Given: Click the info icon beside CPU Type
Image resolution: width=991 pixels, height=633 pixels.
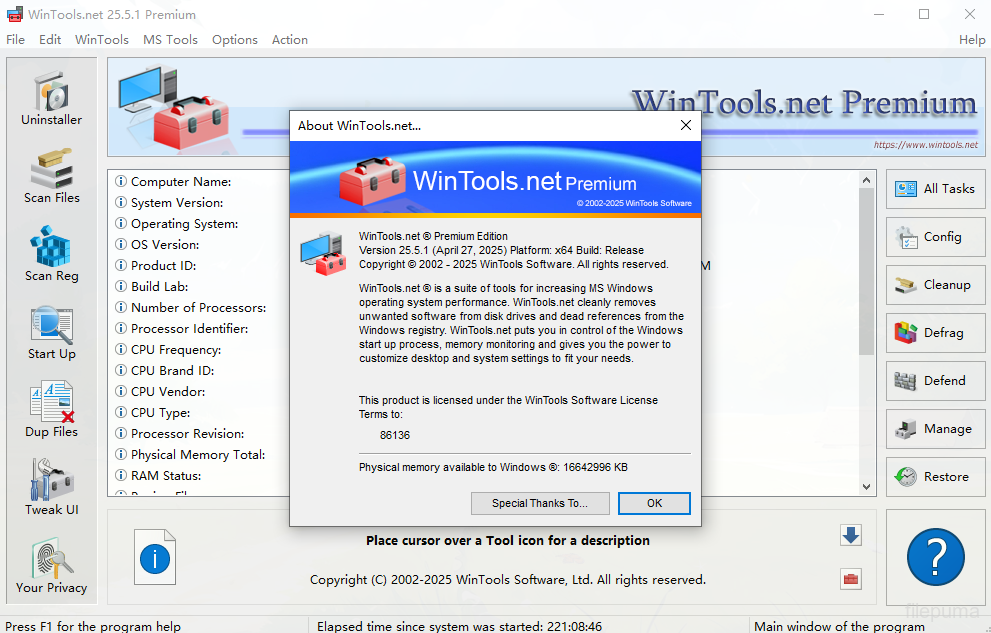Looking at the screenshot, I should 121,412.
